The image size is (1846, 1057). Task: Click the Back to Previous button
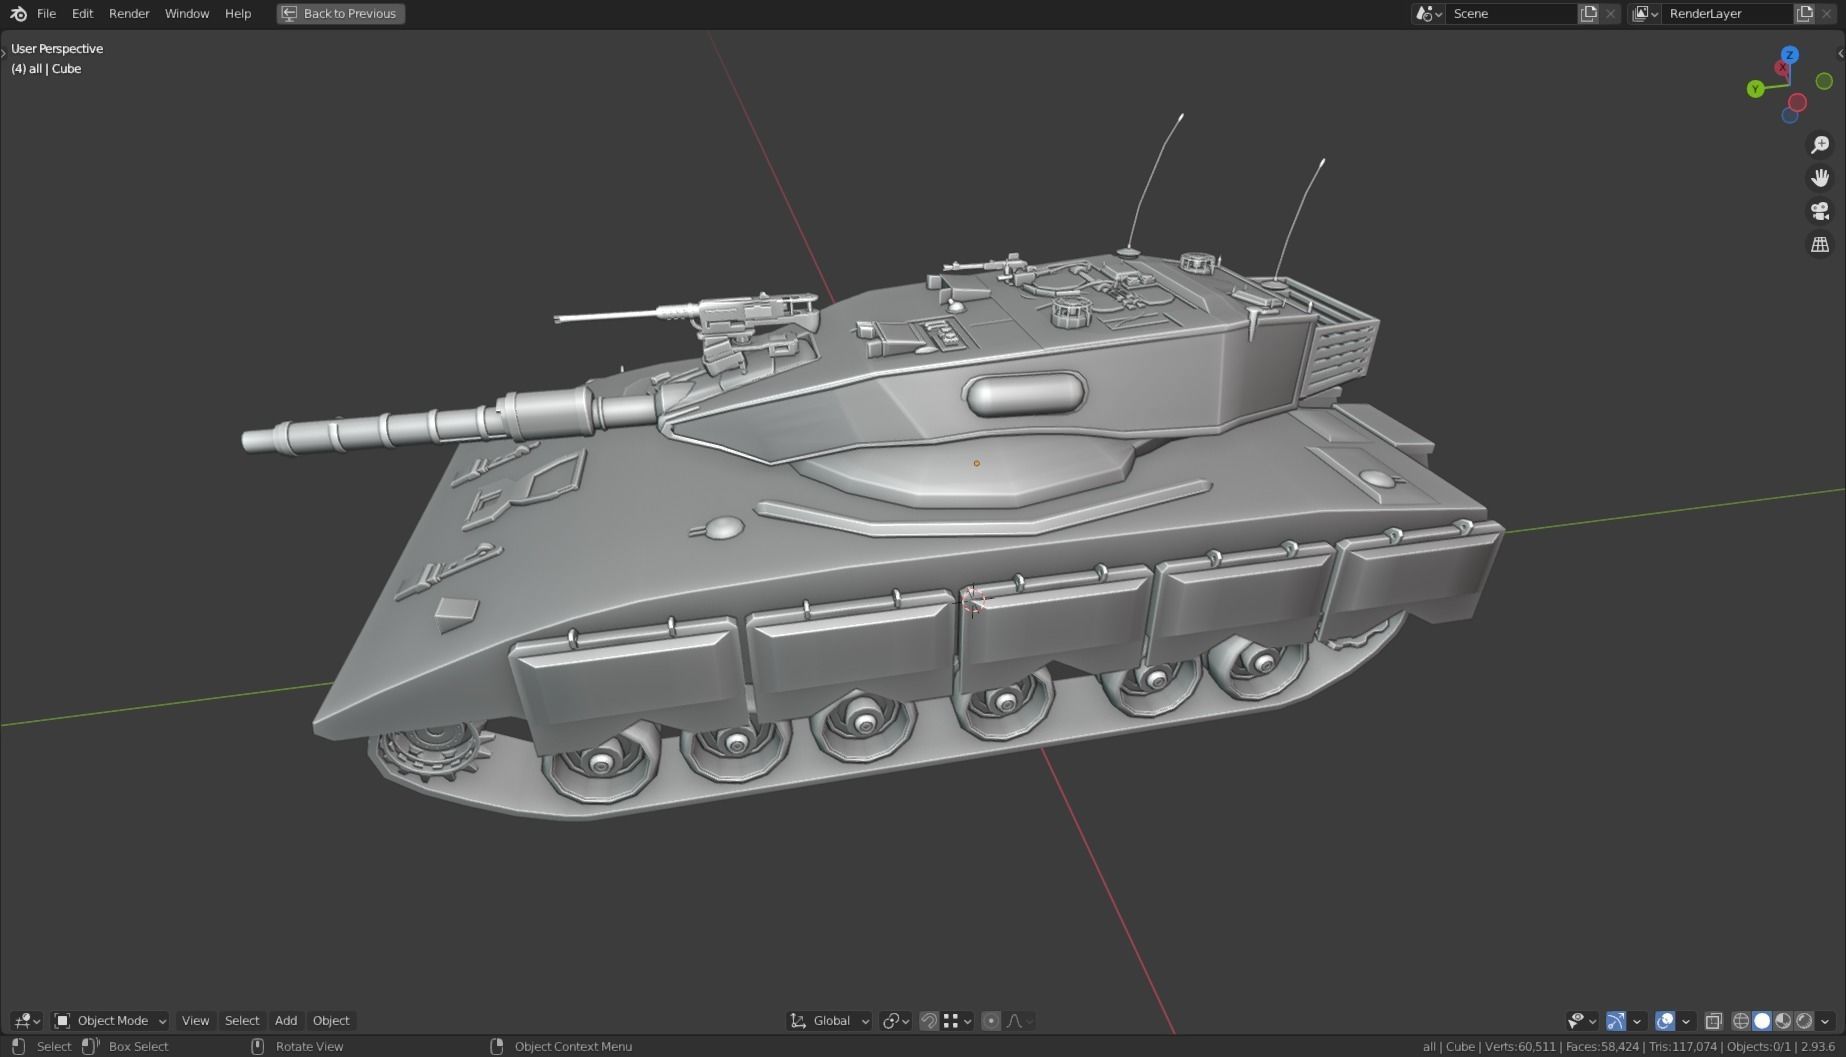click(x=341, y=14)
